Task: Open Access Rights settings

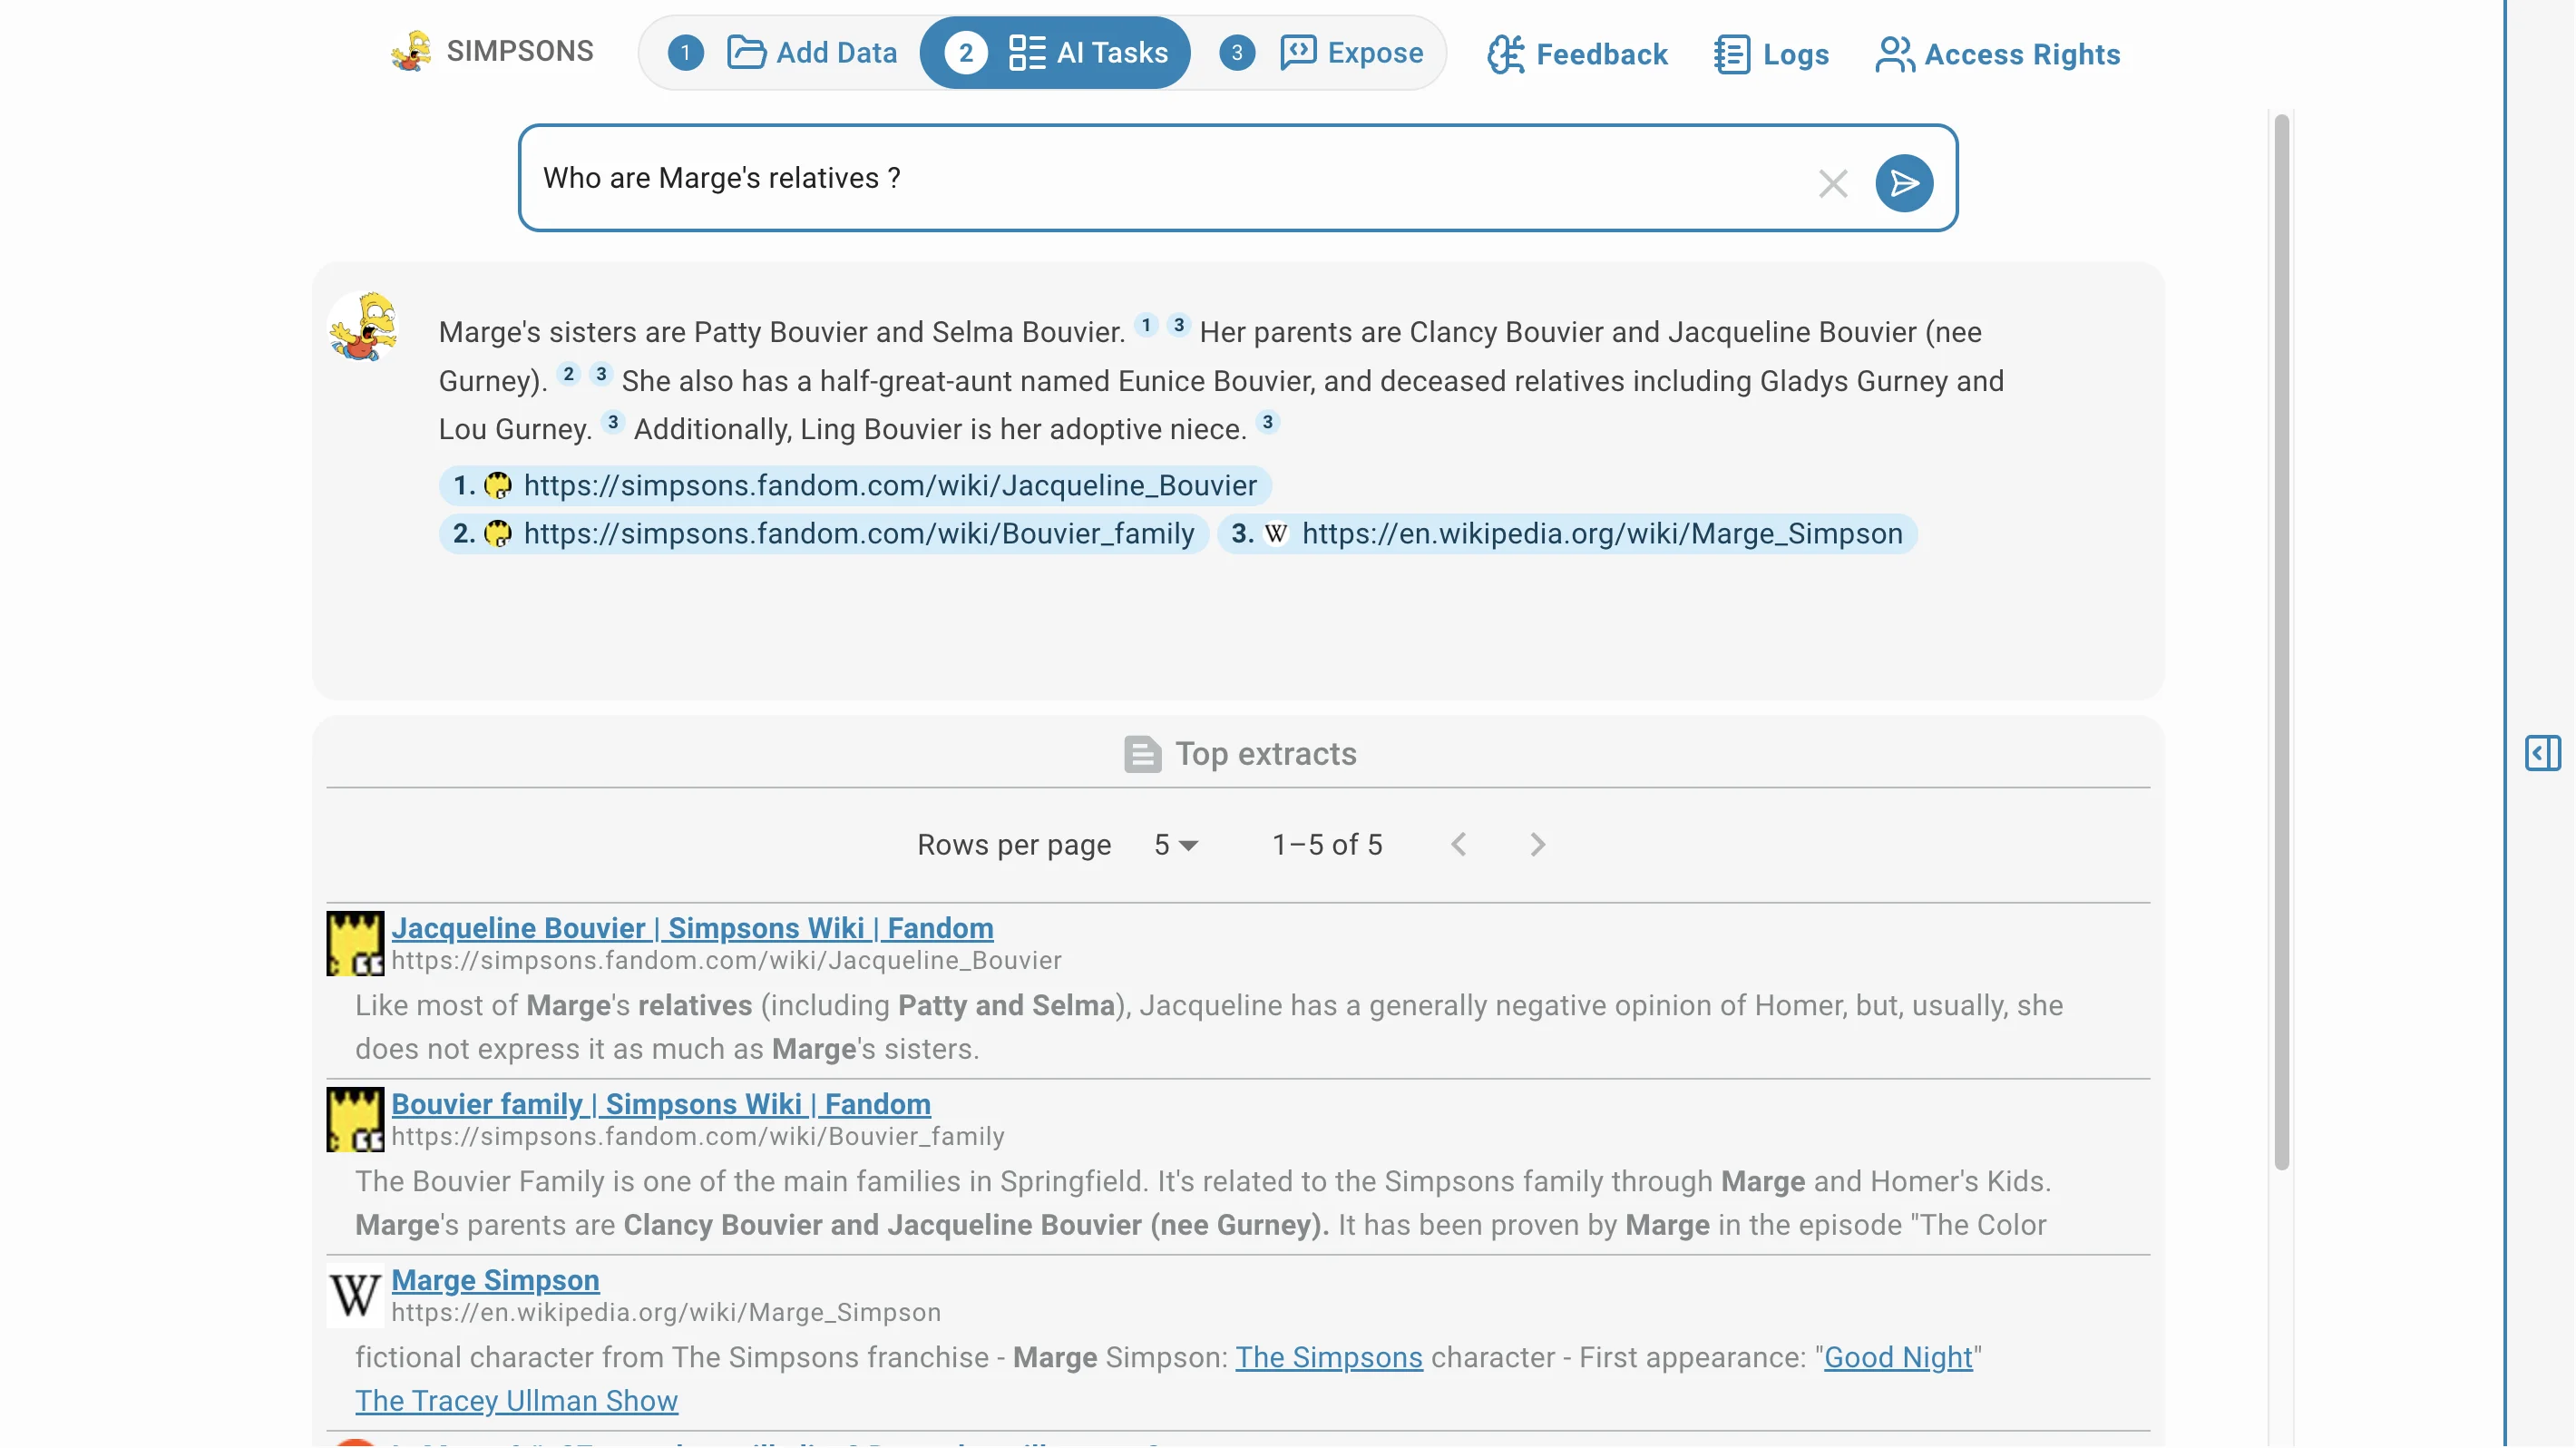Action: coord(1997,54)
